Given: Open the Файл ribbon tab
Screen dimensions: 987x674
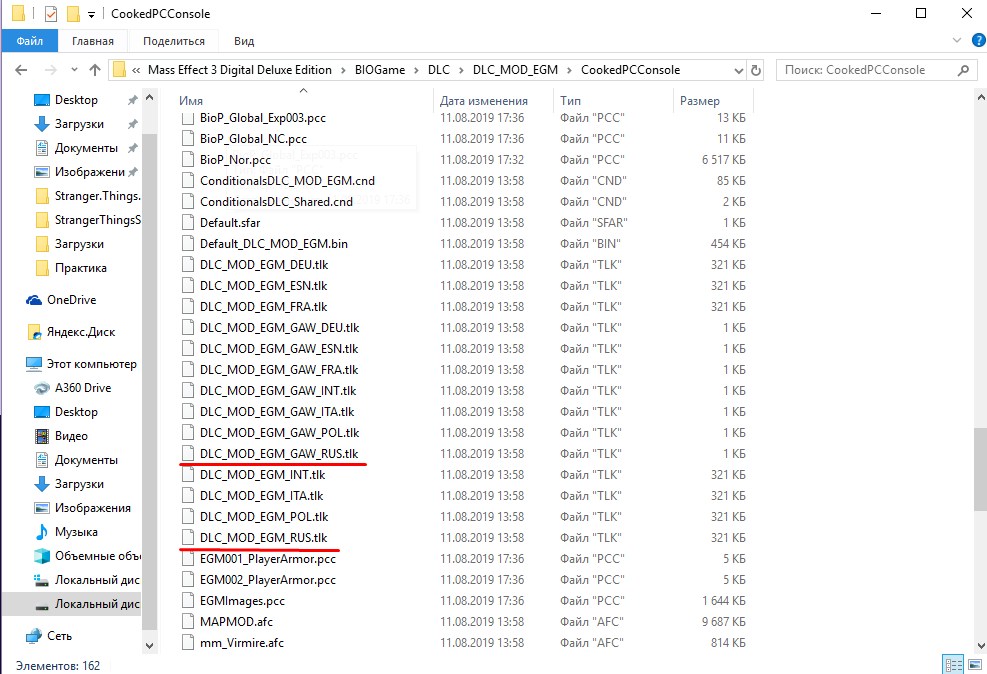Looking at the screenshot, I should tap(30, 41).
